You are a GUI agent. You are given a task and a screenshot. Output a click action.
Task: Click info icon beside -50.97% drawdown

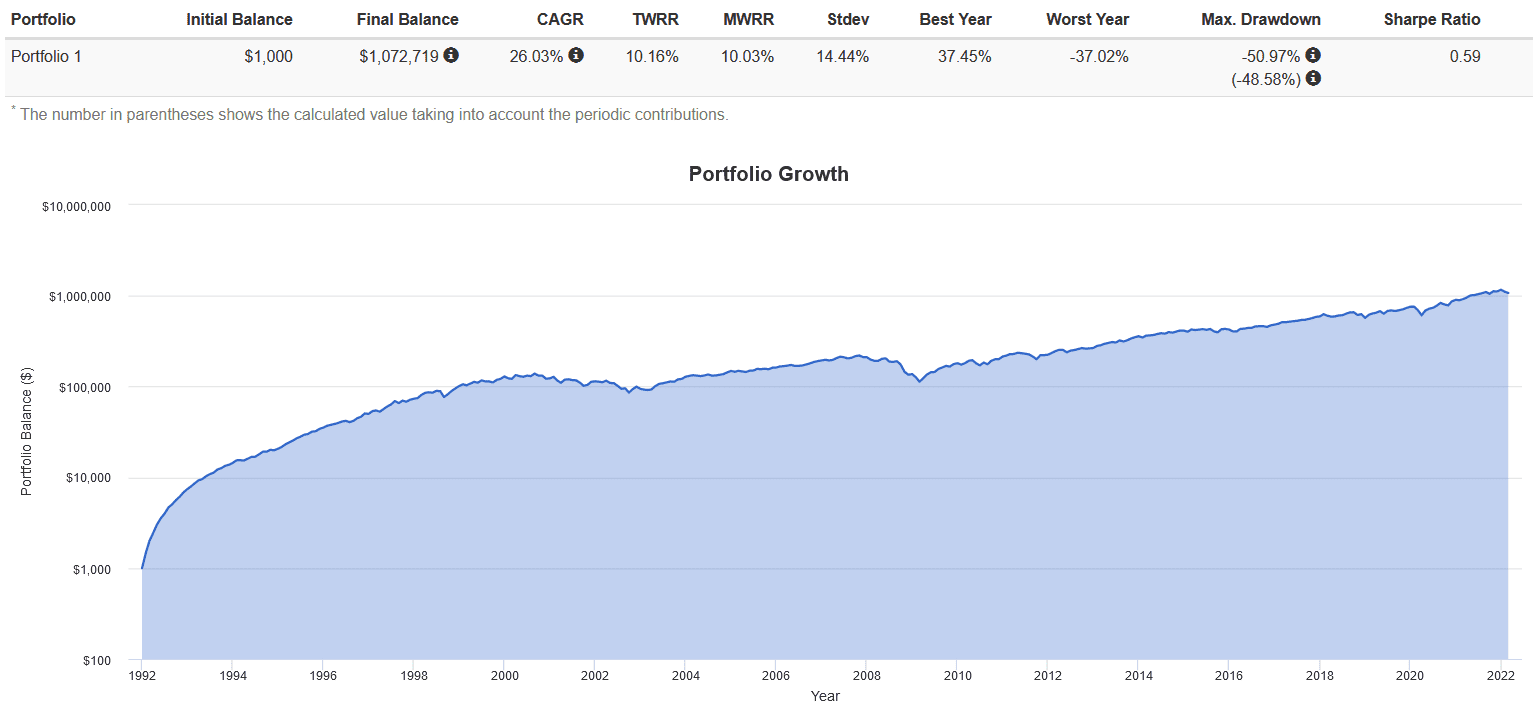(x=1313, y=56)
